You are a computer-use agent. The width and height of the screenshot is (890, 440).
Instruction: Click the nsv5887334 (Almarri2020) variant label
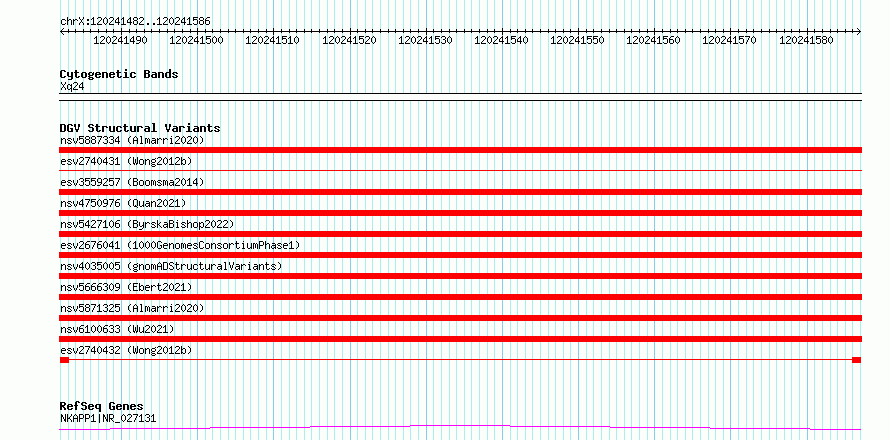tap(132, 140)
